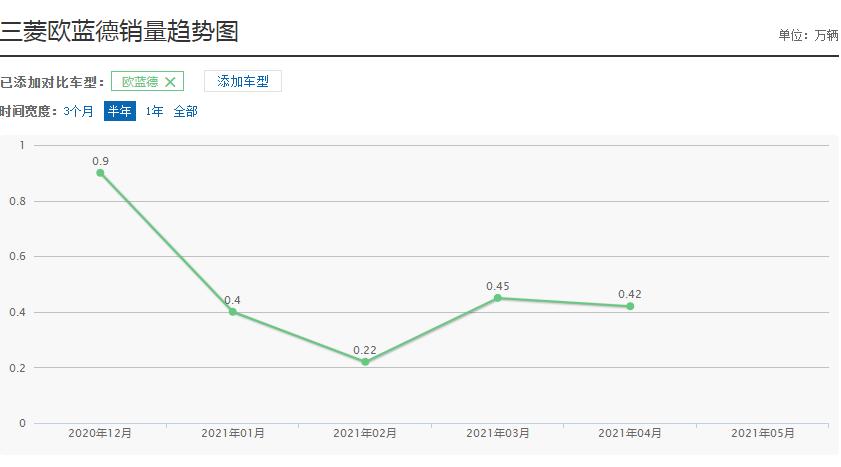Click the 欧蓝德 model tag text
This screenshot has height=467, width=841.
(140, 81)
